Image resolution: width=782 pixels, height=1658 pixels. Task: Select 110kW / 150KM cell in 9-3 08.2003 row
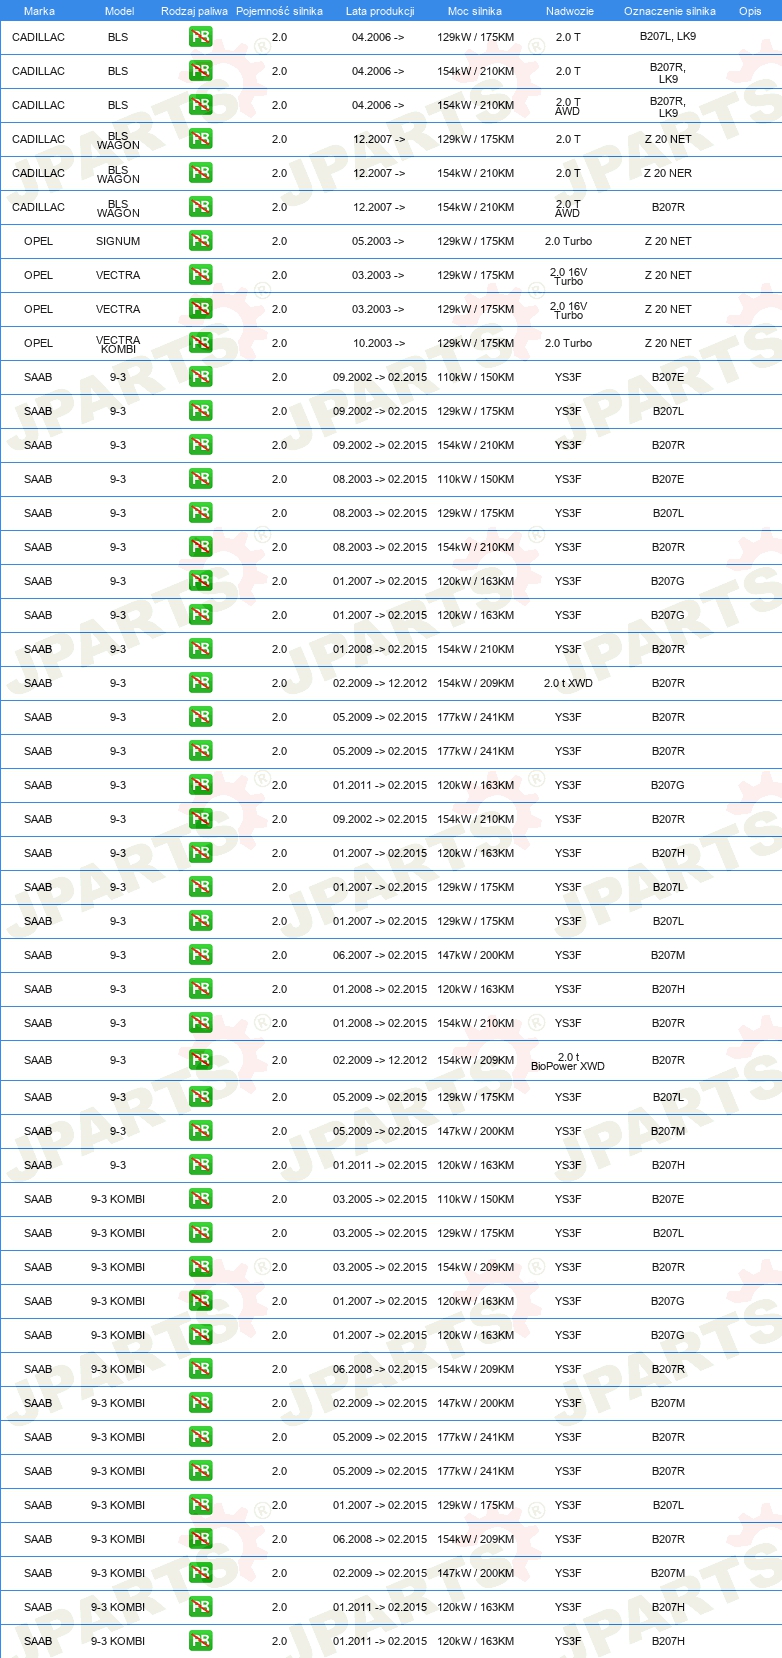476,479
